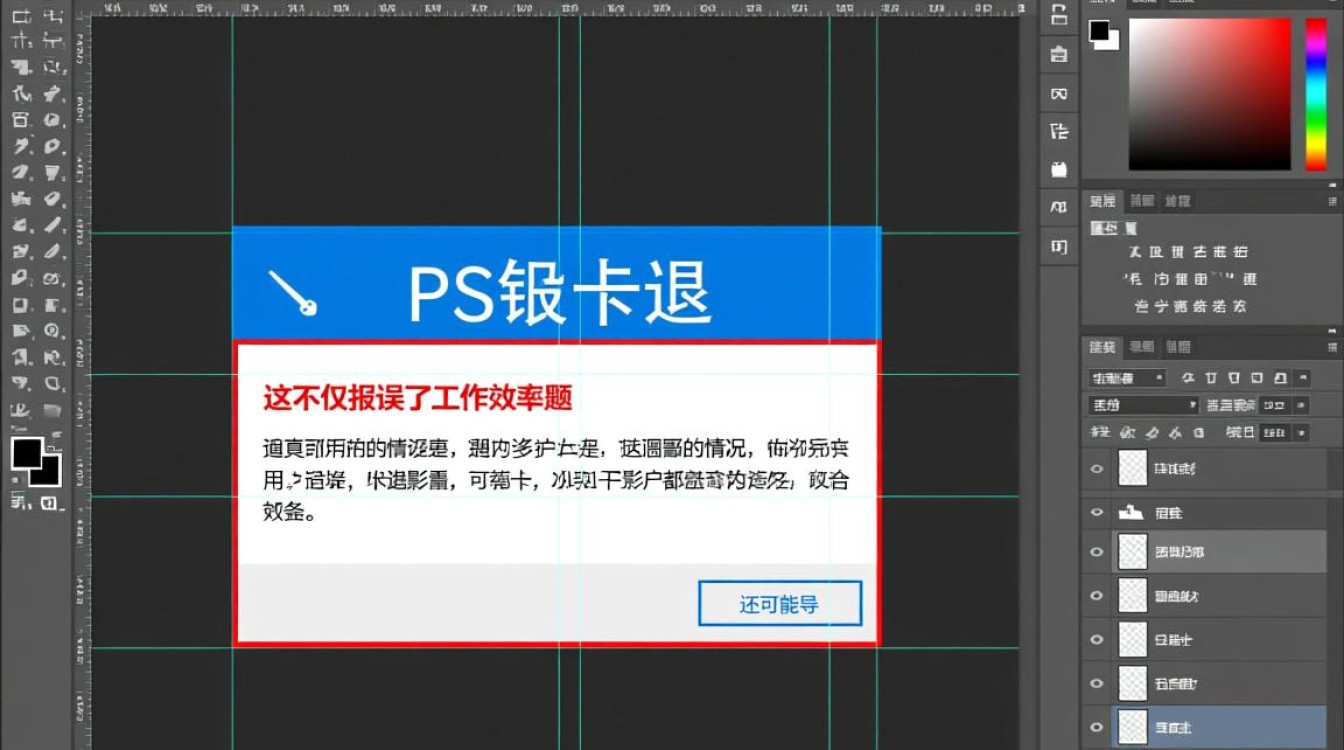Switch to third tab of middle right panel
Screen dimensions: 1344x750
pos(1177,200)
